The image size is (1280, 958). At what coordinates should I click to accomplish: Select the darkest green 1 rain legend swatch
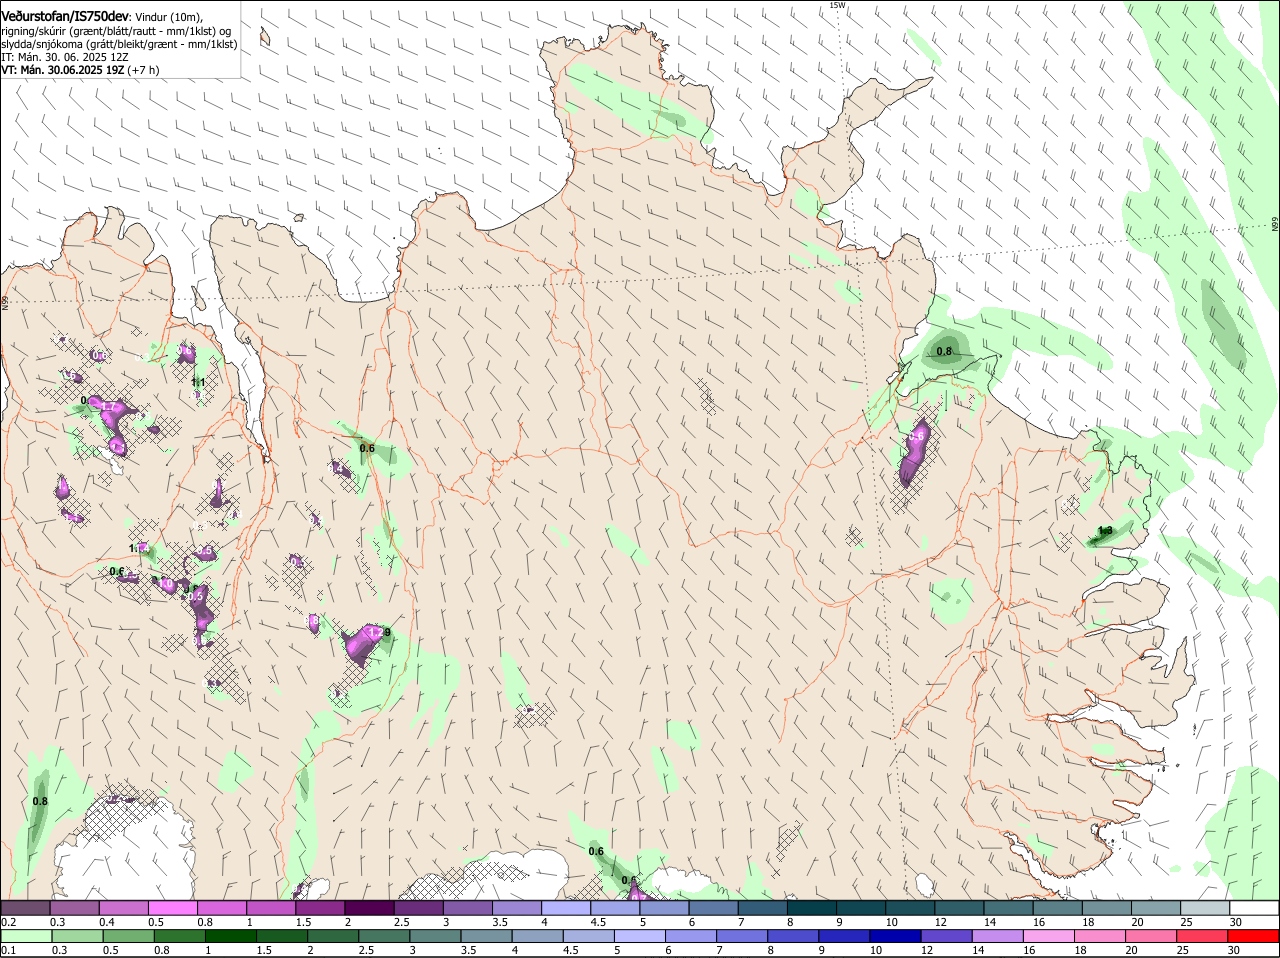pyautogui.click(x=231, y=936)
